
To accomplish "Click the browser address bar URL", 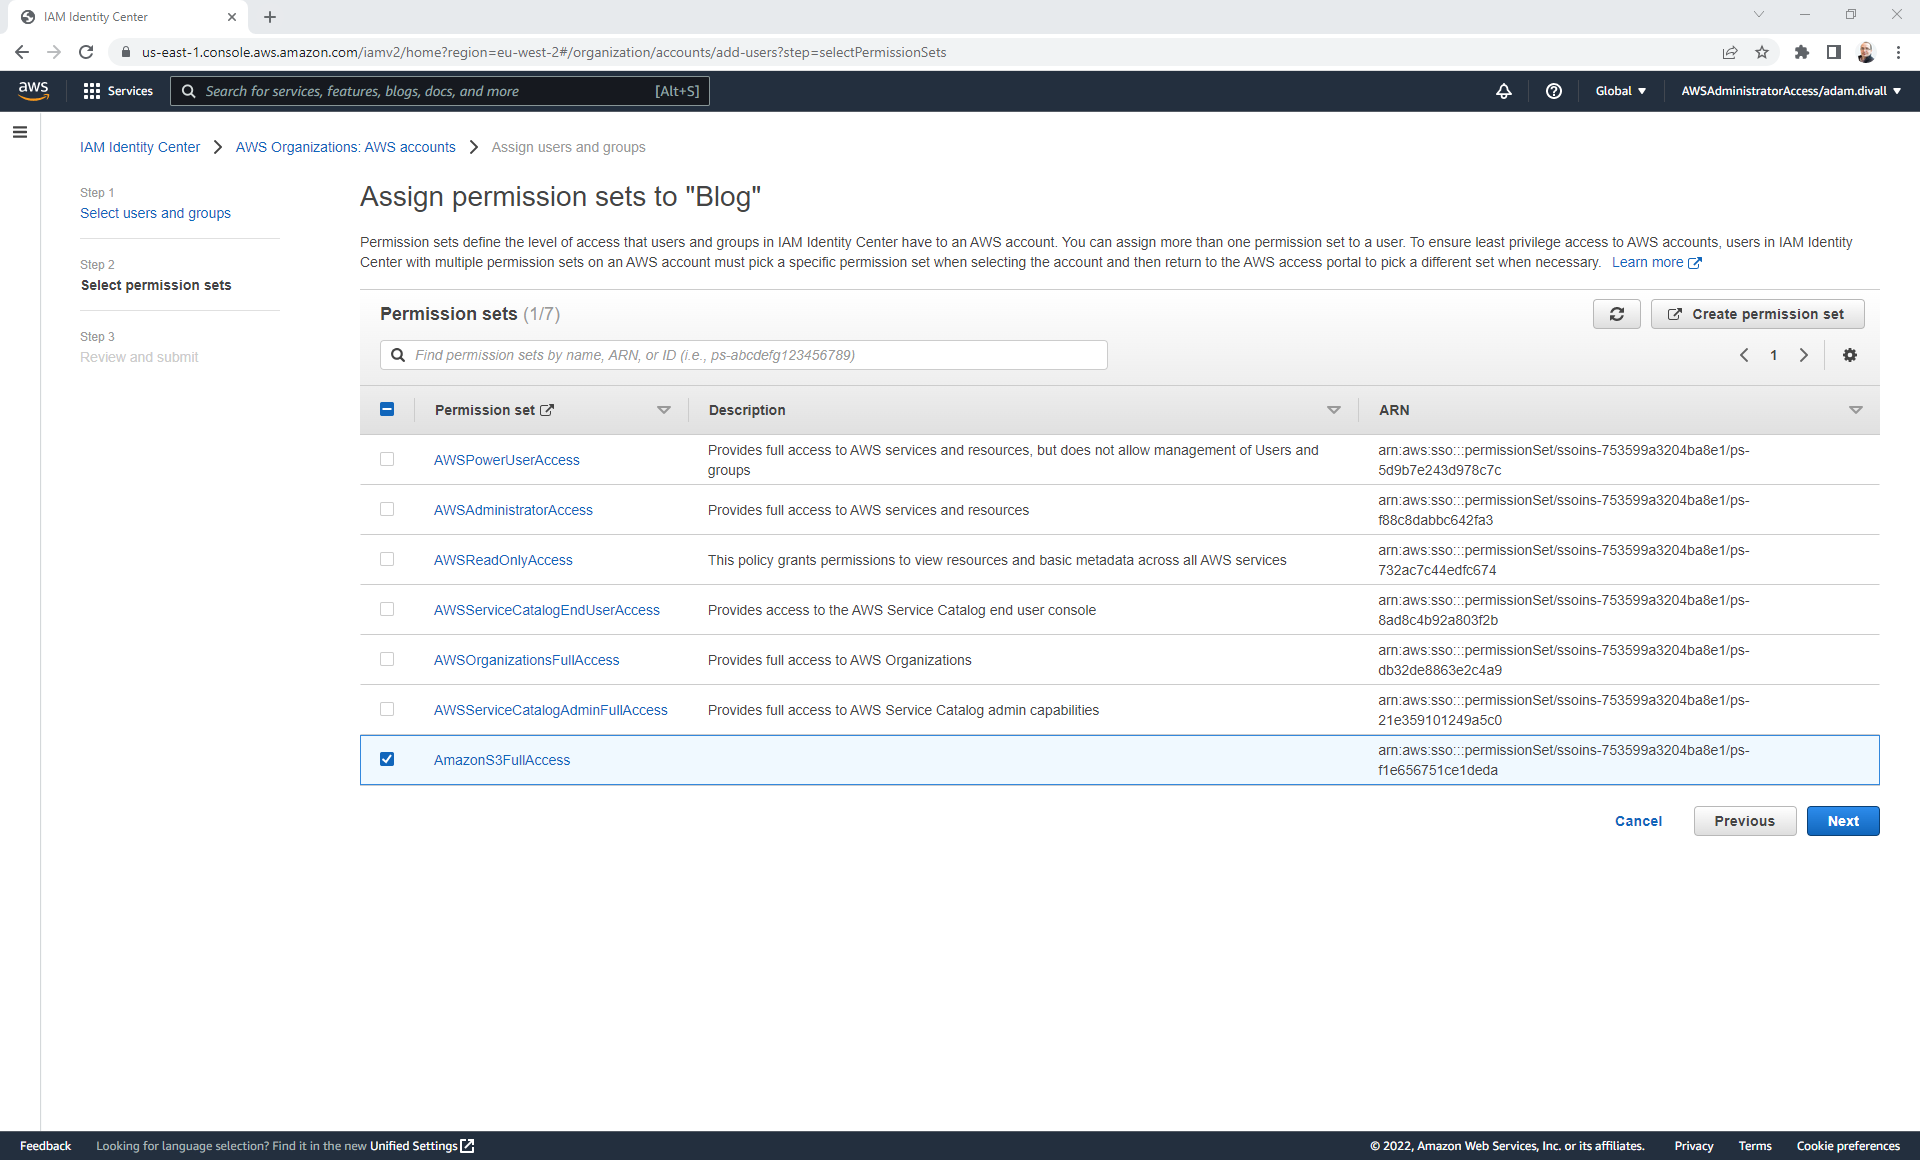I will 543,52.
